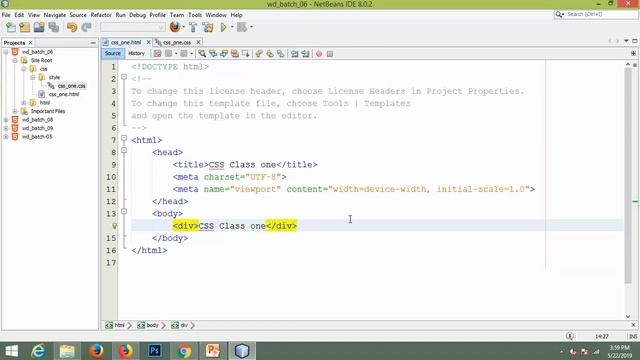Click the Search field at top right
The width and height of the screenshot is (640, 360).
pos(596,14)
